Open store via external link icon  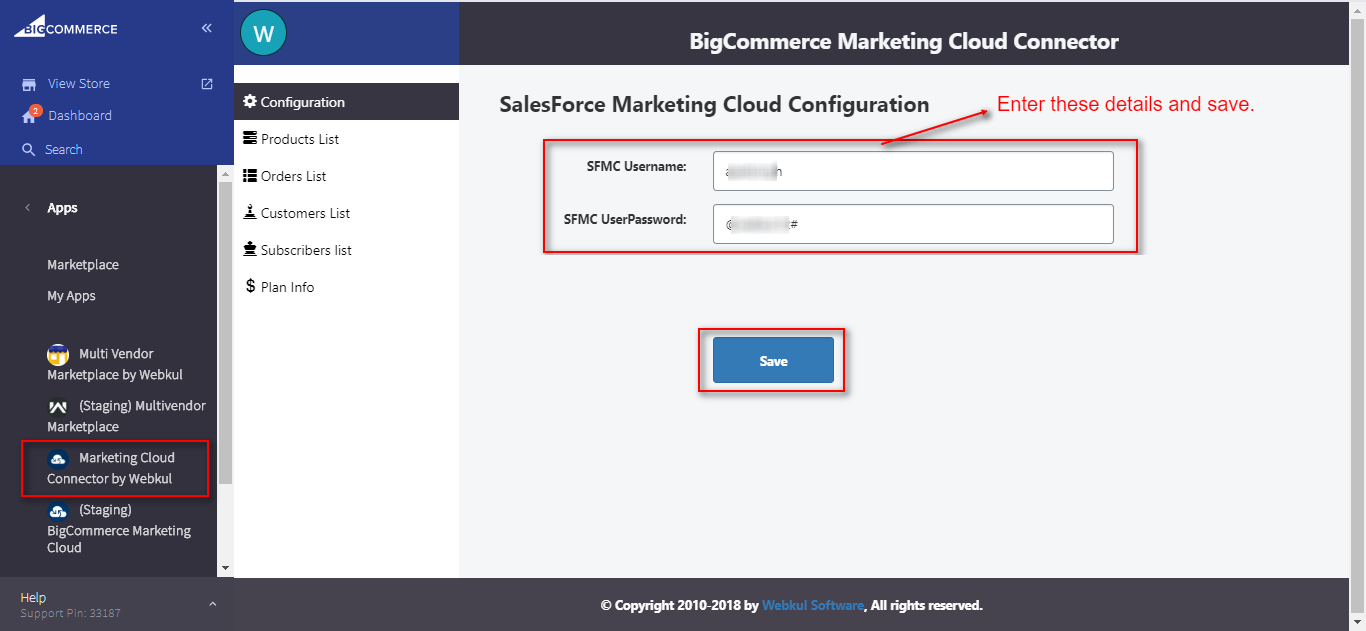point(207,84)
